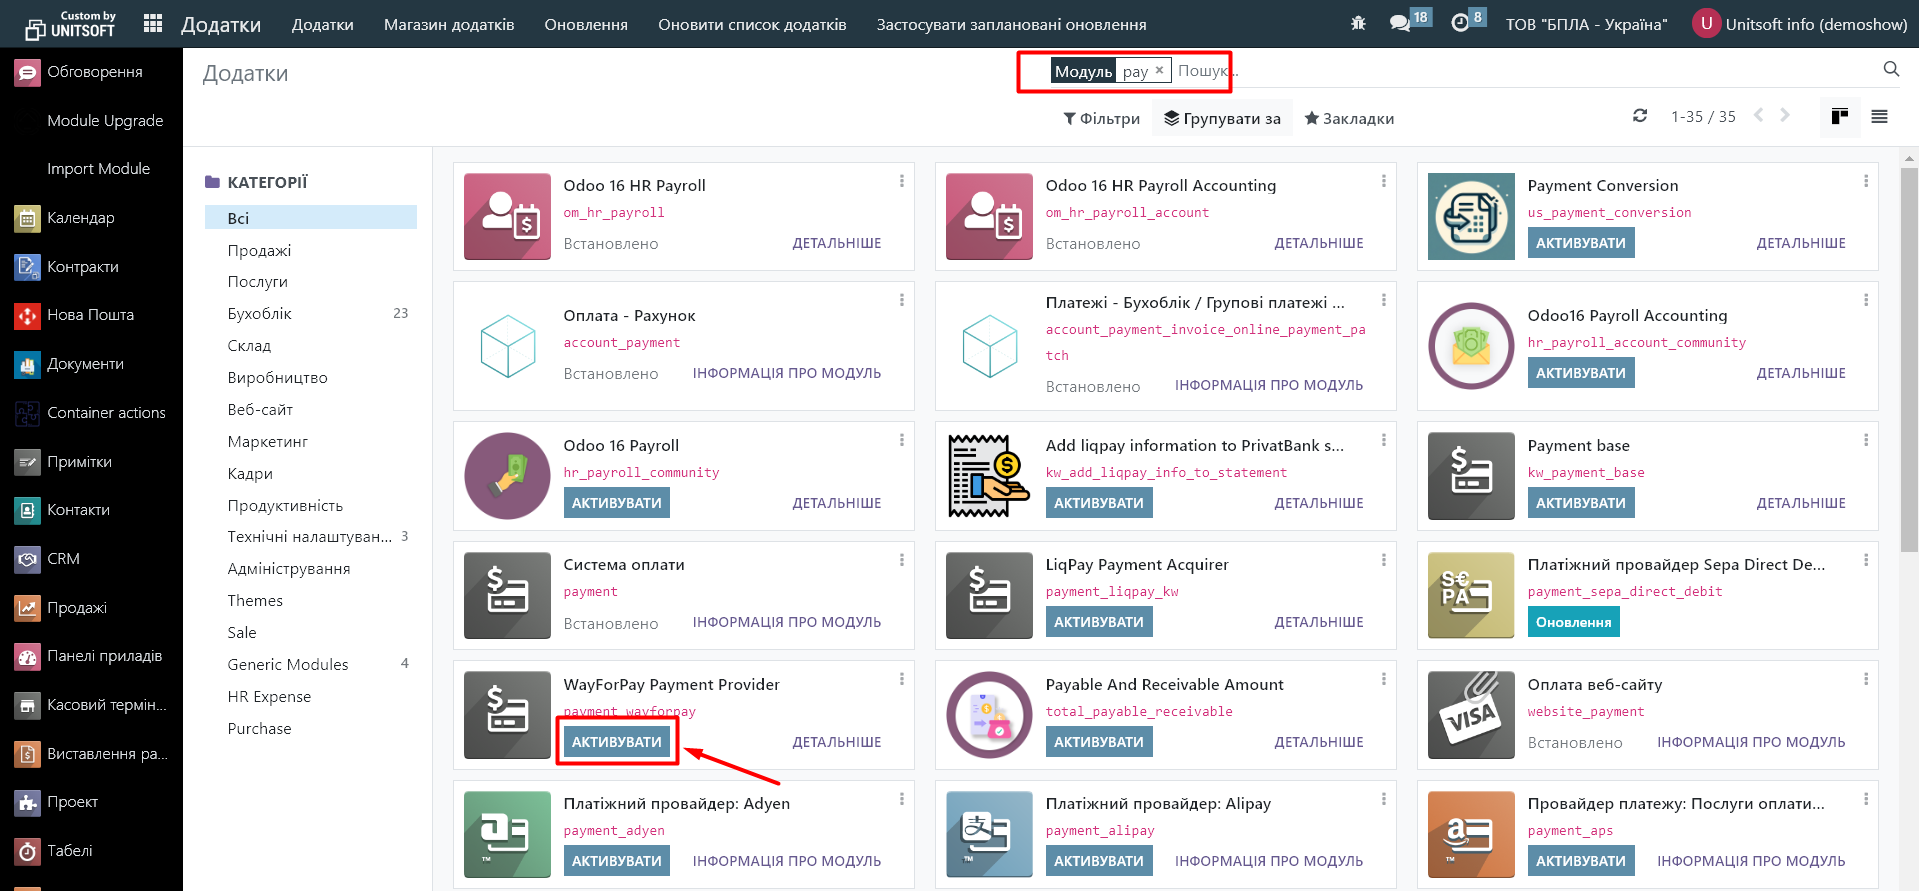The width and height of the screenshot is (1919, 891).
Task: Remove the Модуль pay search facet
Action: point(1159,70)
